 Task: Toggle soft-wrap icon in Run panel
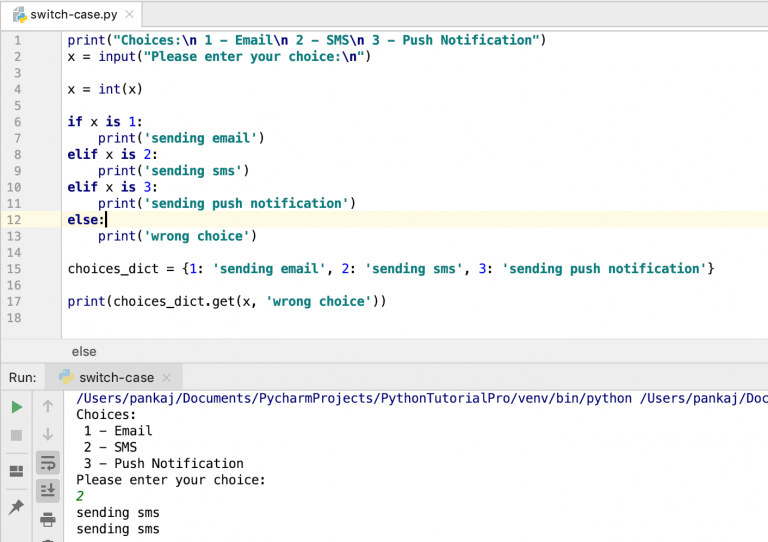[x=48, y=463]
